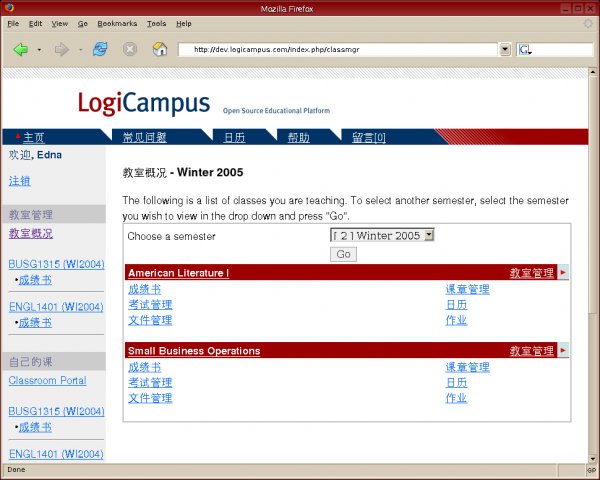The height and width of the screenshot is (480, 600).
Task: Go to the Home page icon
Action: [x=160, y=49]
